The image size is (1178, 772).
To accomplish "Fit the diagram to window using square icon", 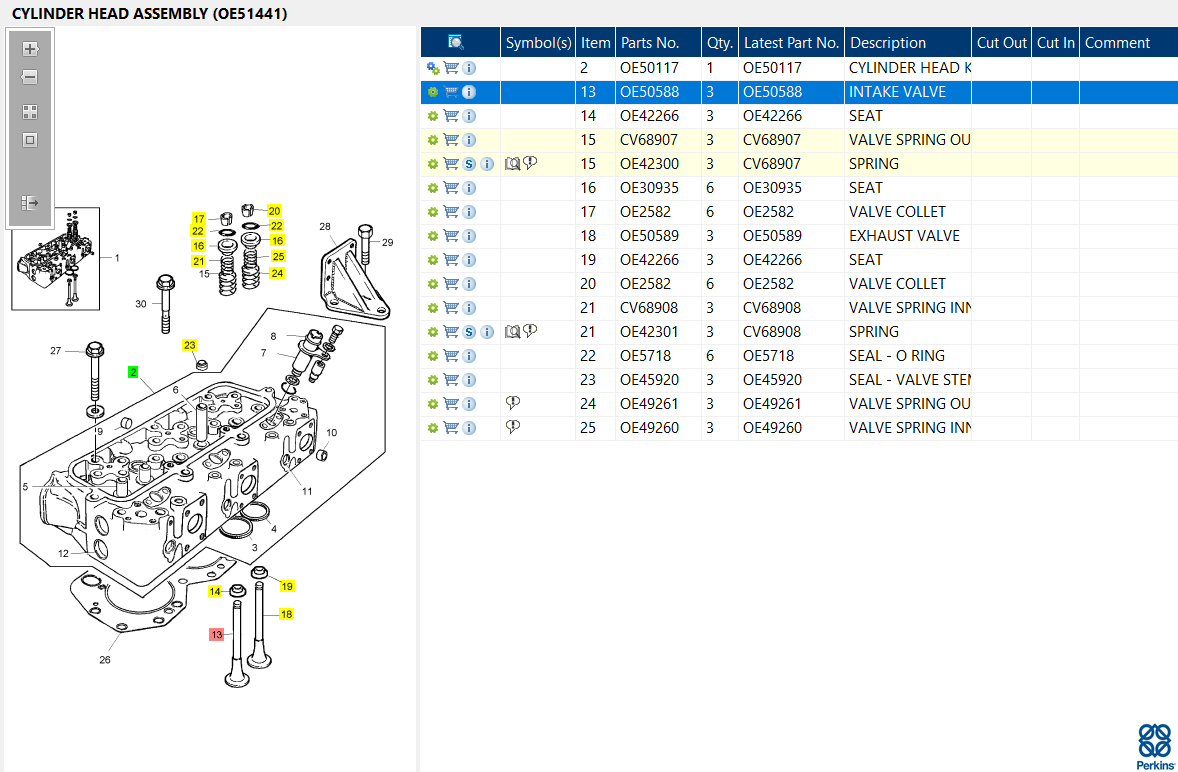I will pyautogui.click(x=30, y=140).
